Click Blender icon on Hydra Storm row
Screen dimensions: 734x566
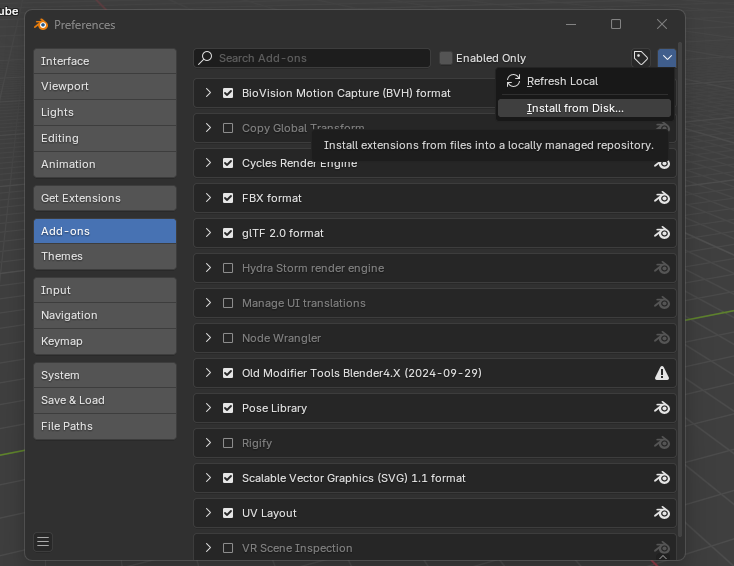pyautogui.click(x=661, y=268)
